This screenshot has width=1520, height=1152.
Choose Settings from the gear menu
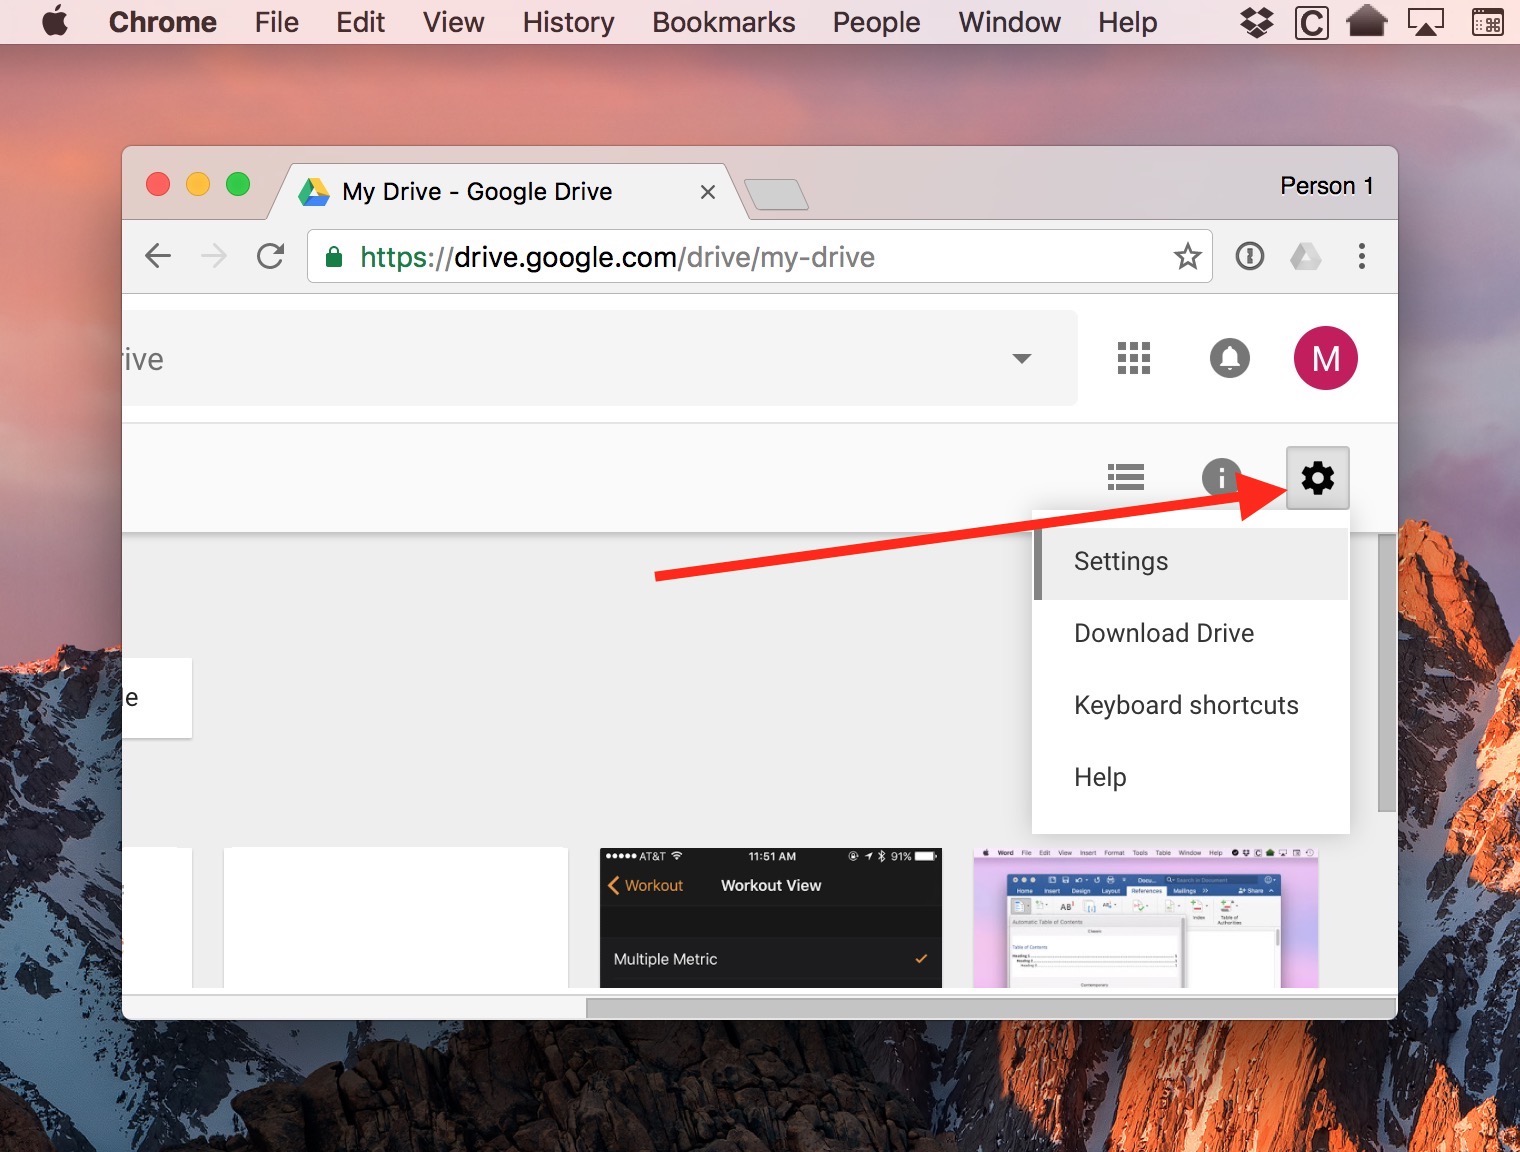pyautogui.click(x=1191, y=562)
